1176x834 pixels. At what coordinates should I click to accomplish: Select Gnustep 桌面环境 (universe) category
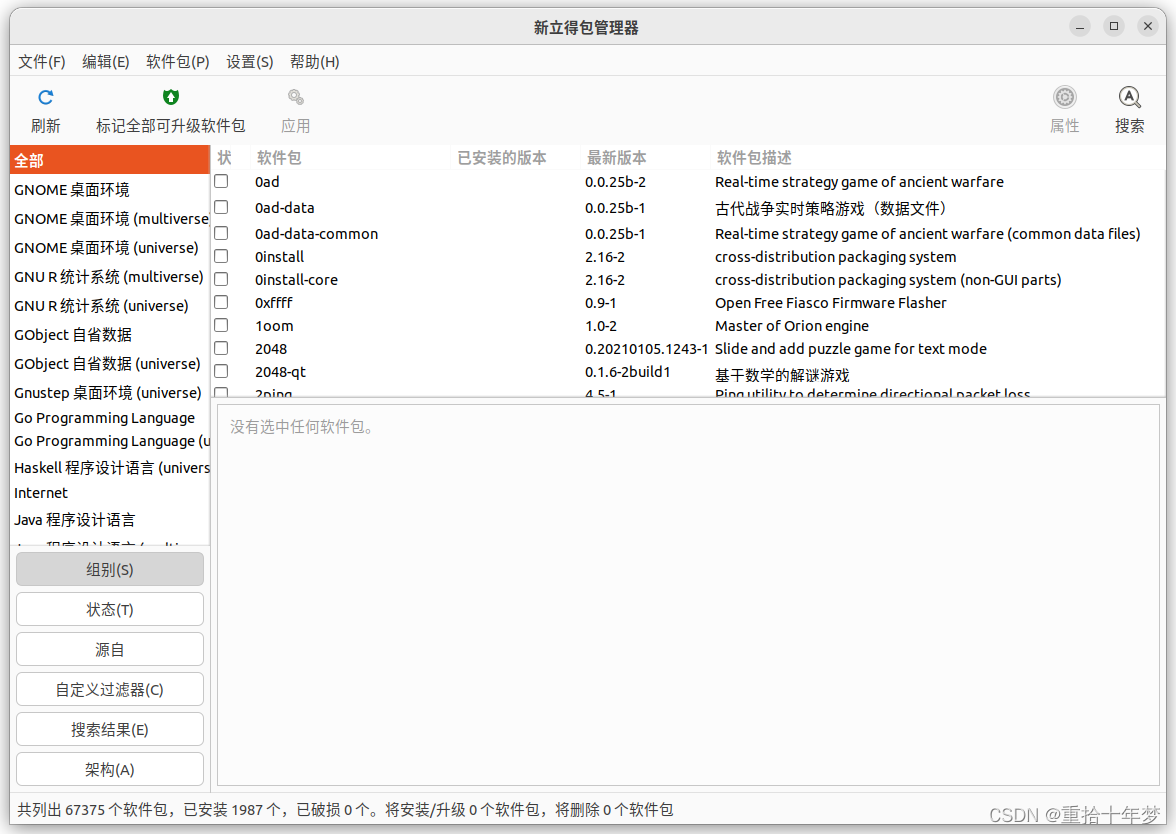point(110,392)
